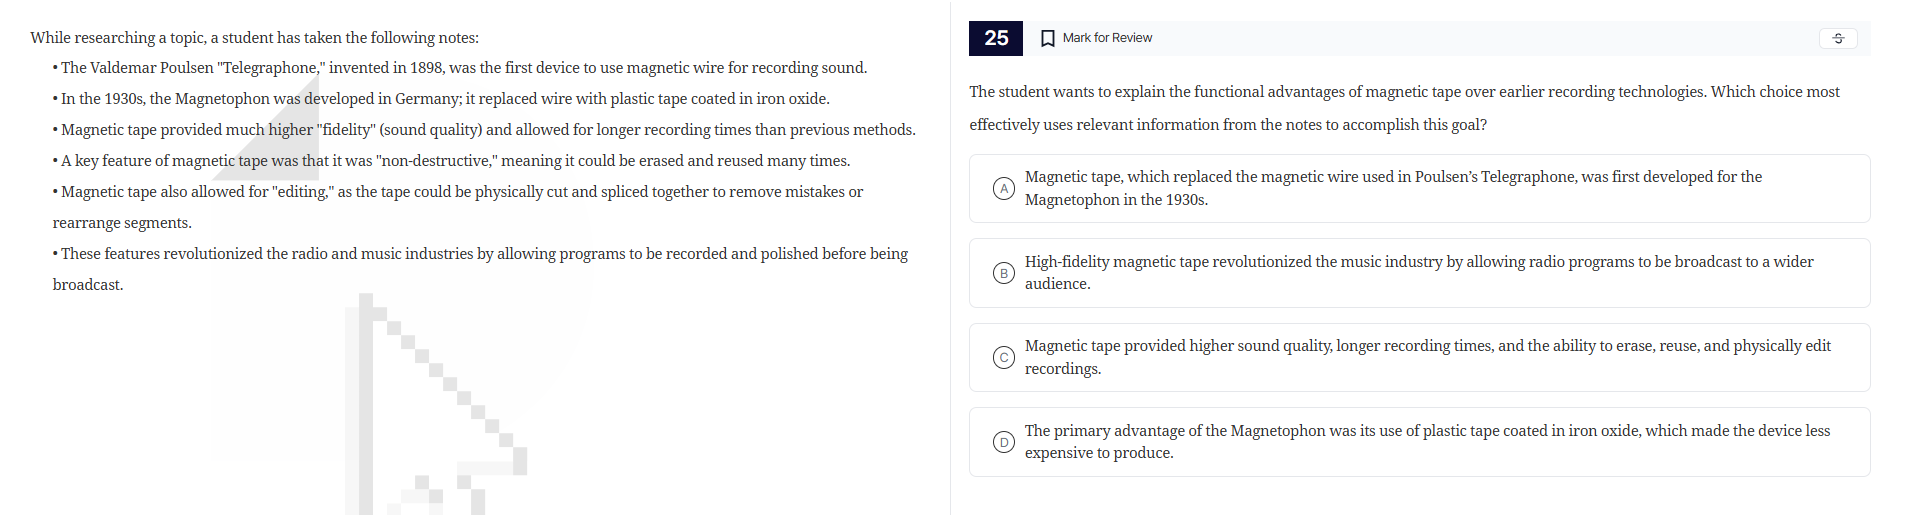1917x515 pixels.
Task: Click the note about higher fidelity
Action: tap(488, 130)
